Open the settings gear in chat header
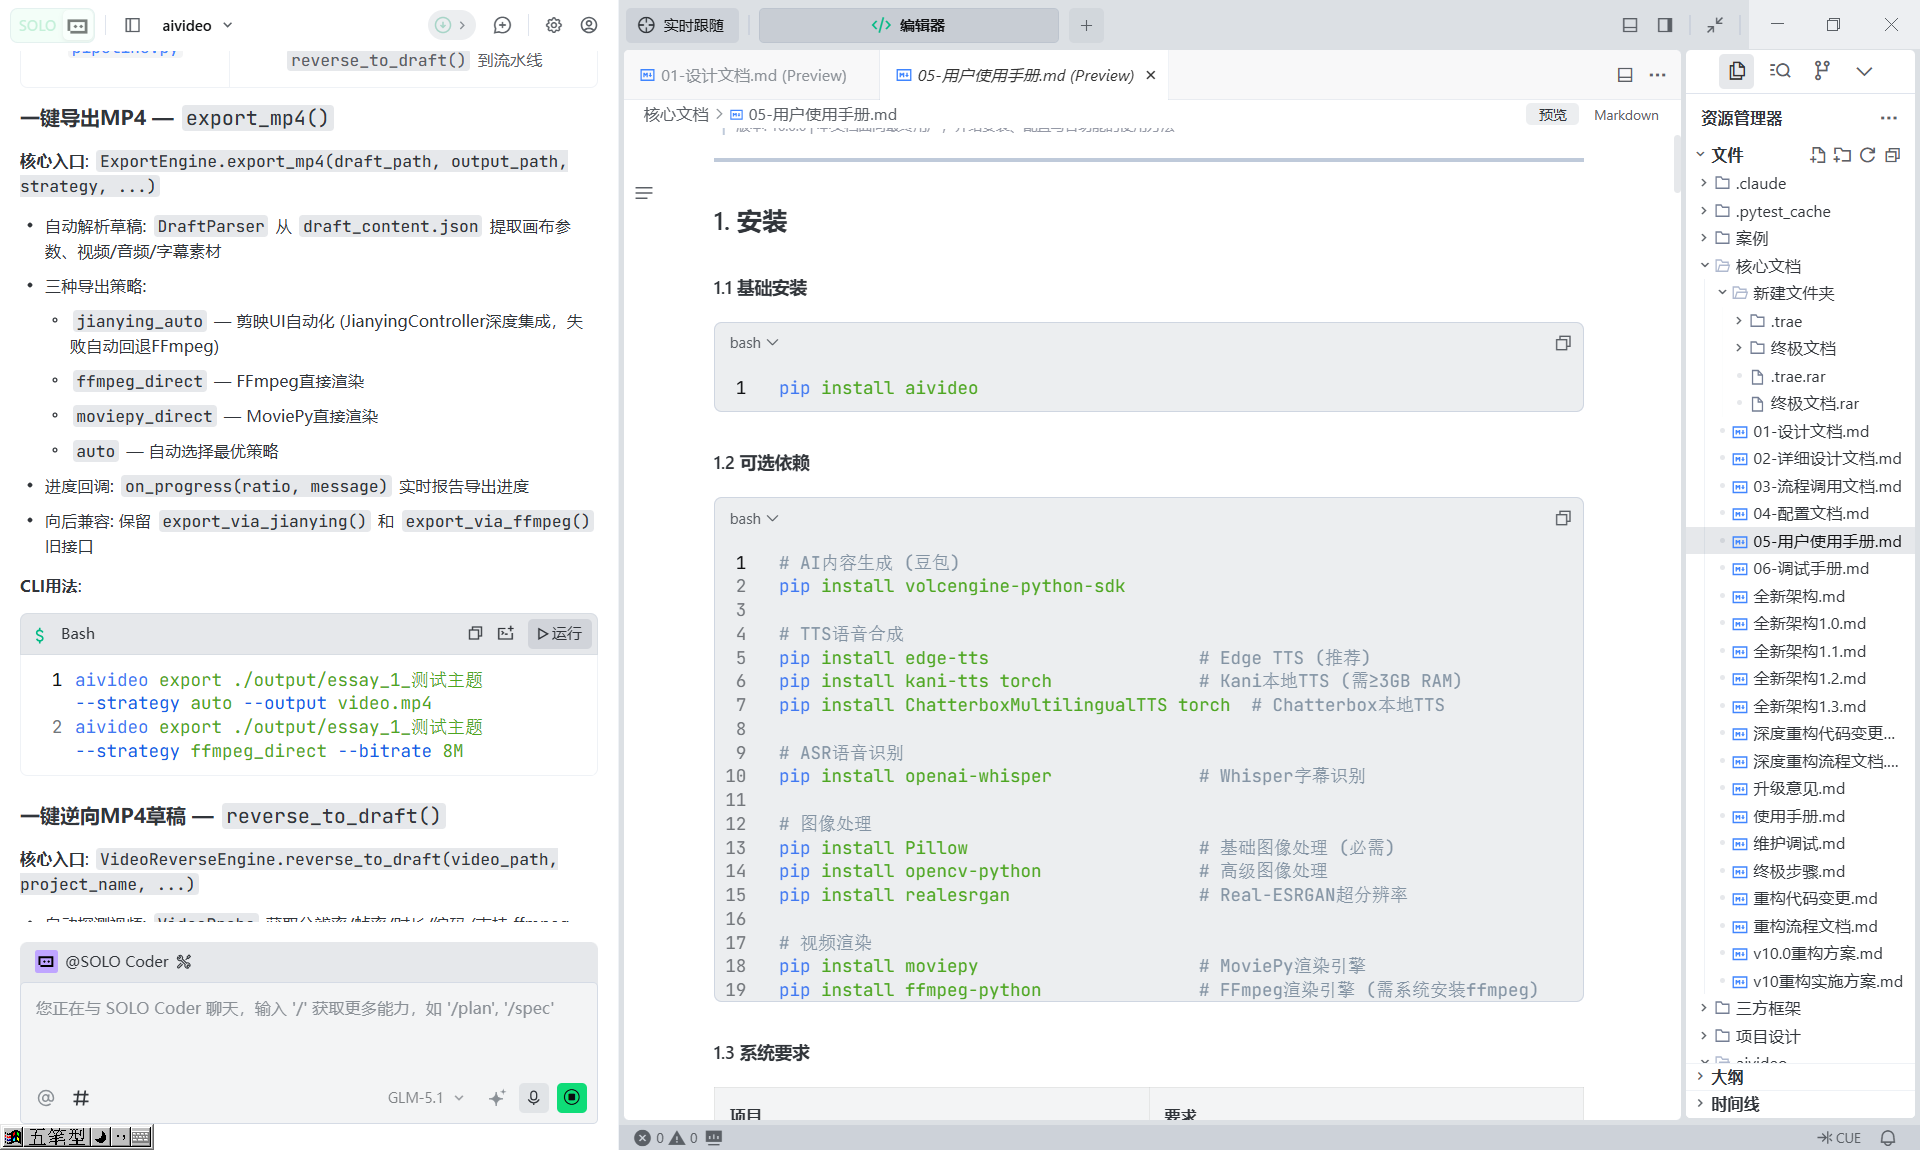Screen dimensions: 1920x1150 553,25
